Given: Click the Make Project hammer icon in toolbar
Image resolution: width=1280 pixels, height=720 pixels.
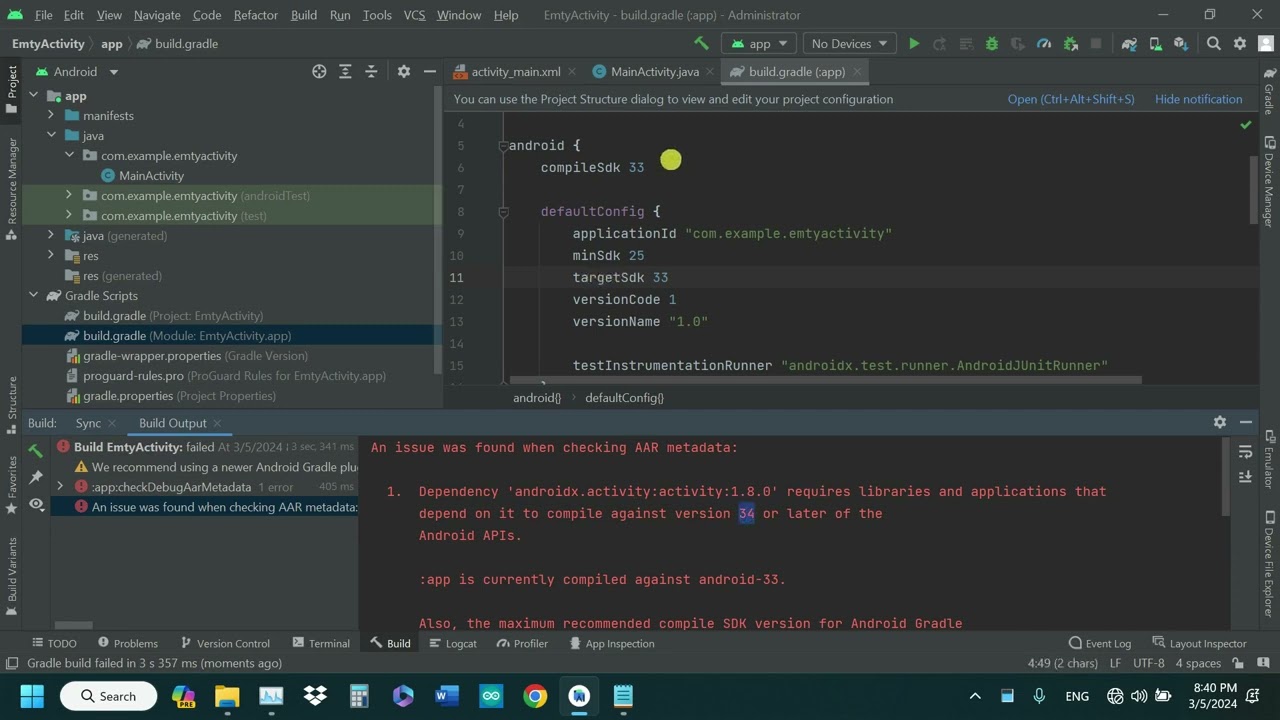Looking at the screenshot, I should pyautogui.click(x=701, y=43).
